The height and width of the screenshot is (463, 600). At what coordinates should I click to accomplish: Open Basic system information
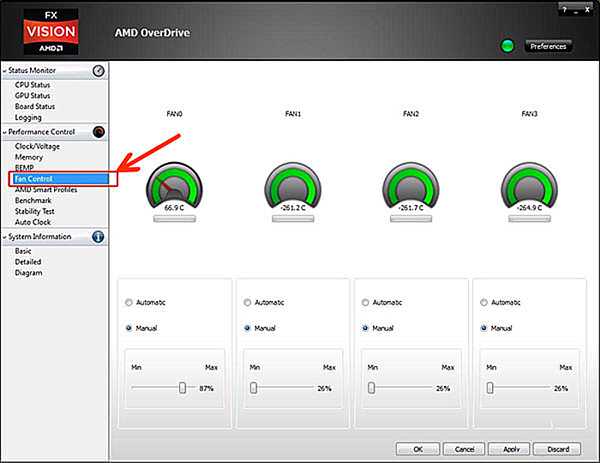23,251
